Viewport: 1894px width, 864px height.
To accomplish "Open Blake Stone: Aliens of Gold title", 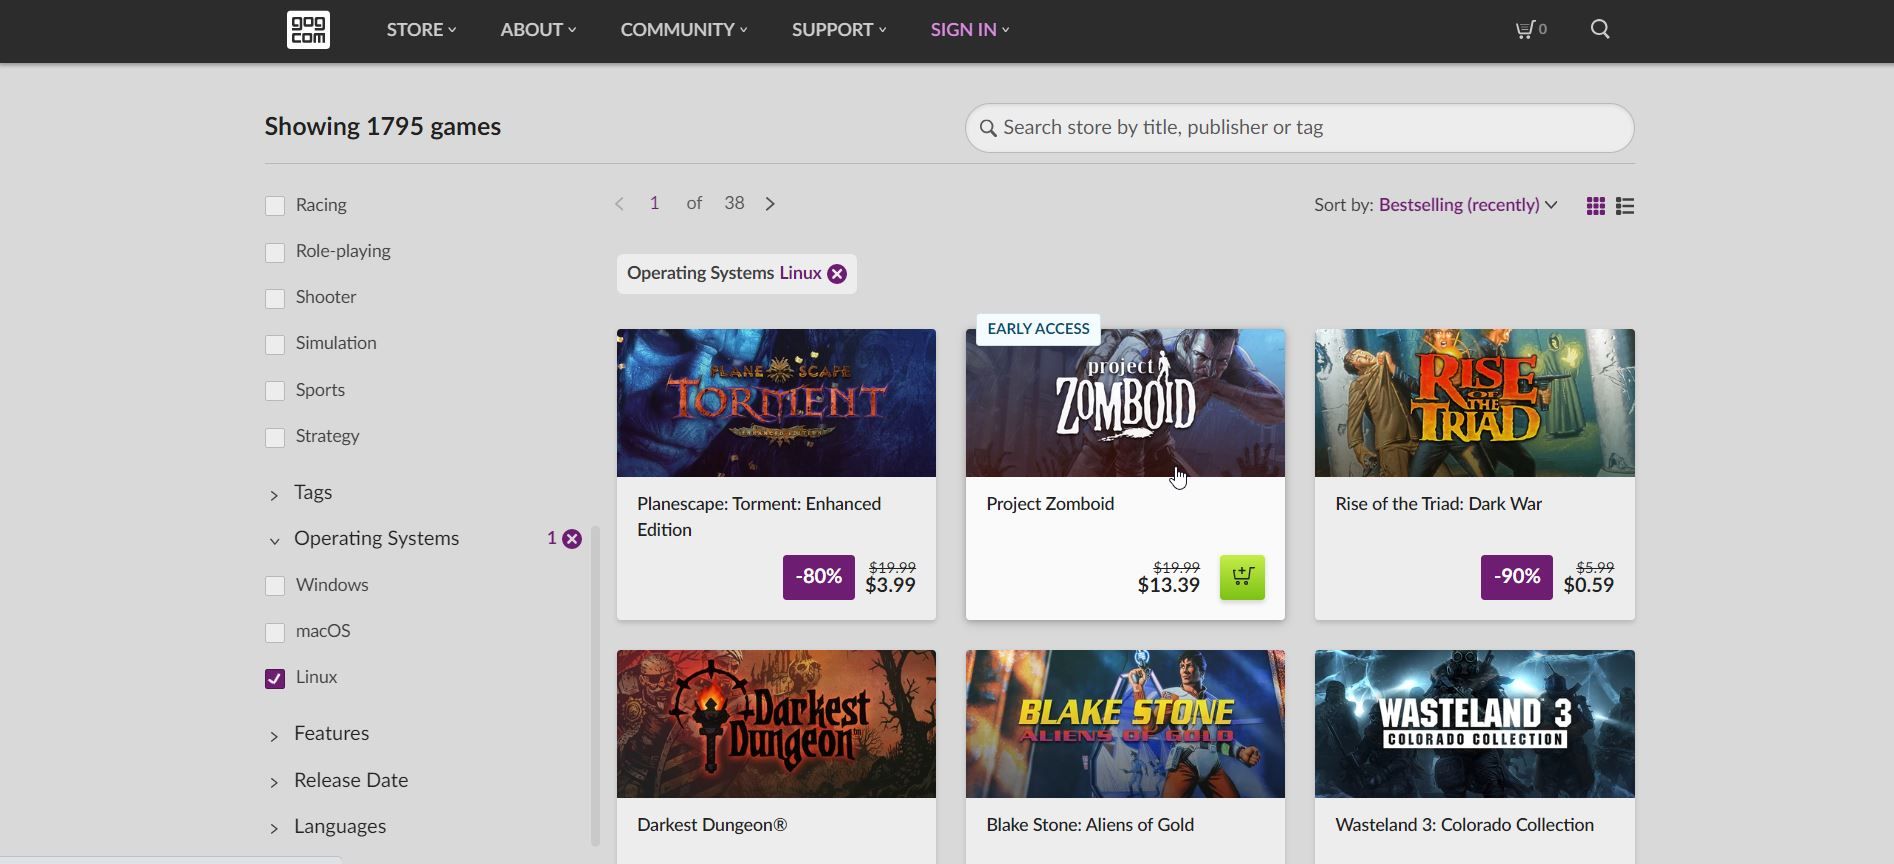I will 1090,825.
